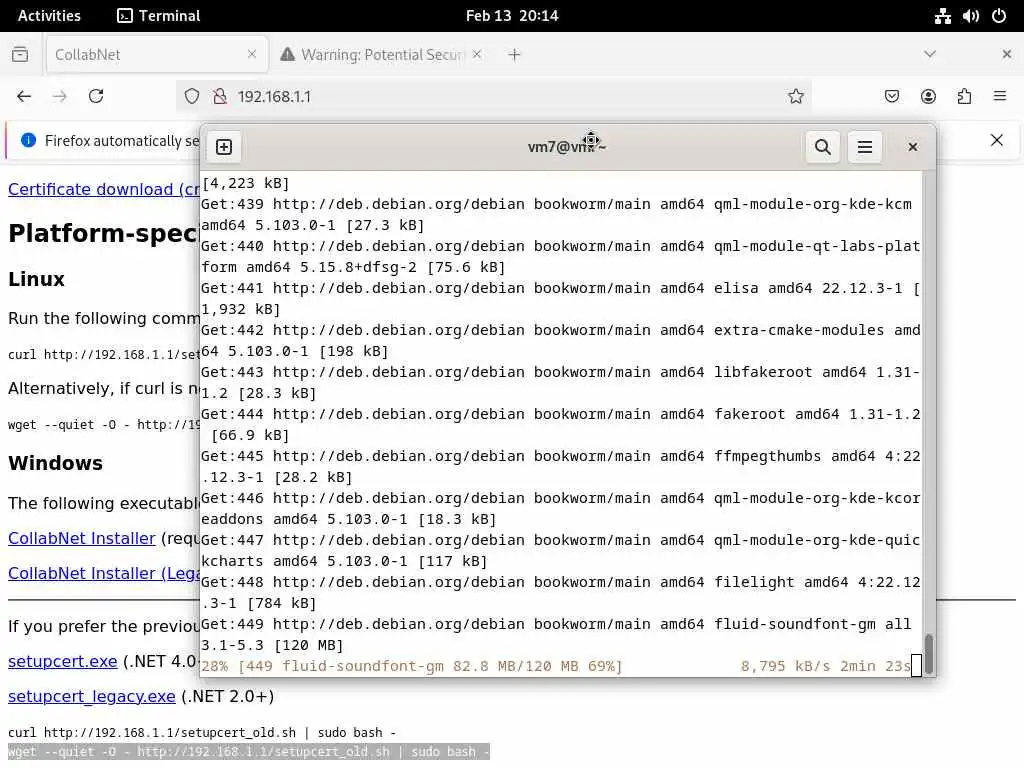
Task: Reload the current page in Firefox
Action: 96,97
